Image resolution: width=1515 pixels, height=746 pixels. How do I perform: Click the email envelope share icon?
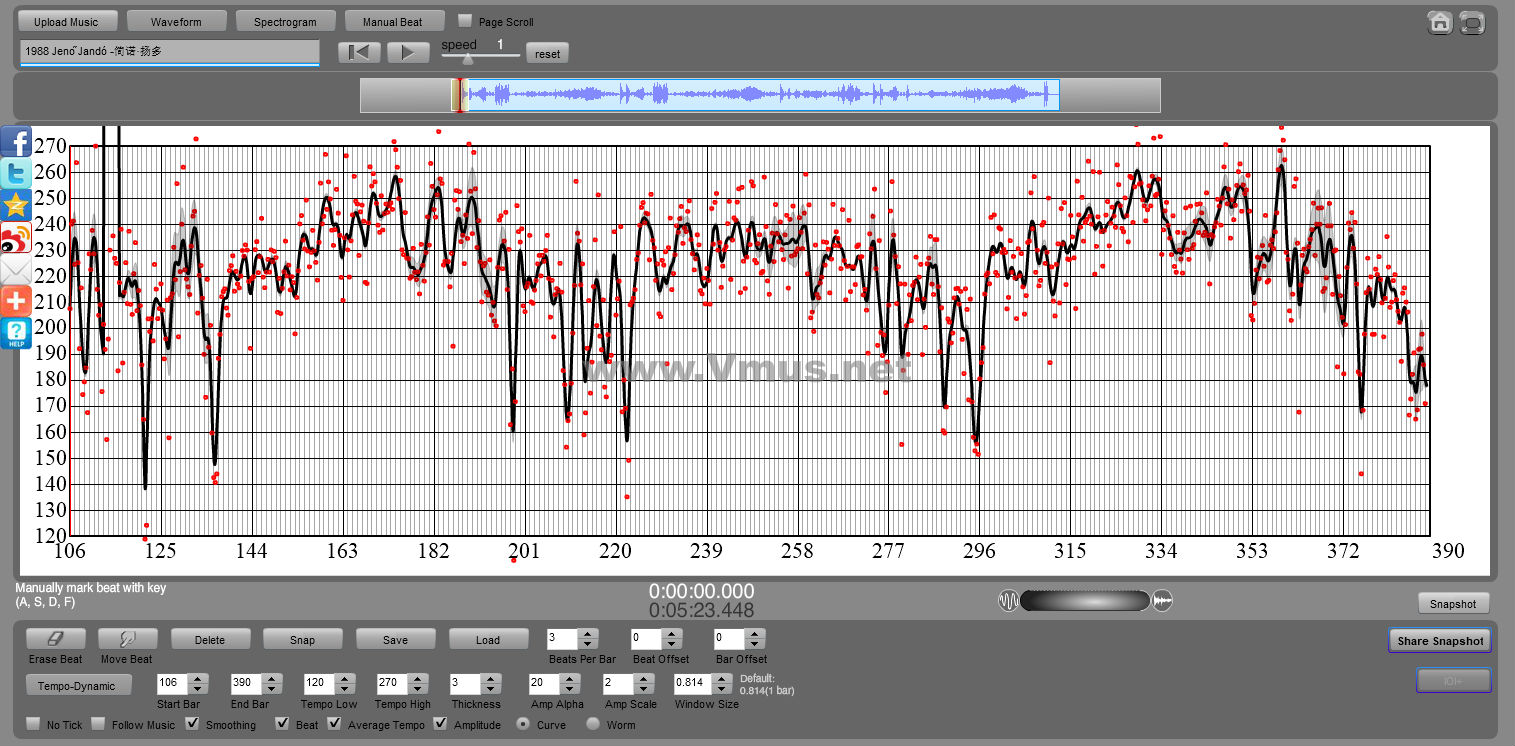[16, 270]
